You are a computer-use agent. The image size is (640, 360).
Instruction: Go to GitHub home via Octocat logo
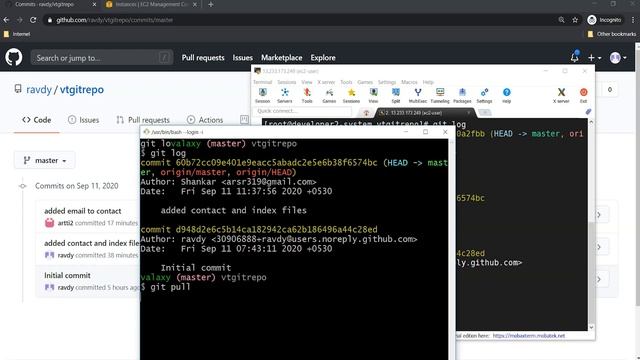(13, 57)
